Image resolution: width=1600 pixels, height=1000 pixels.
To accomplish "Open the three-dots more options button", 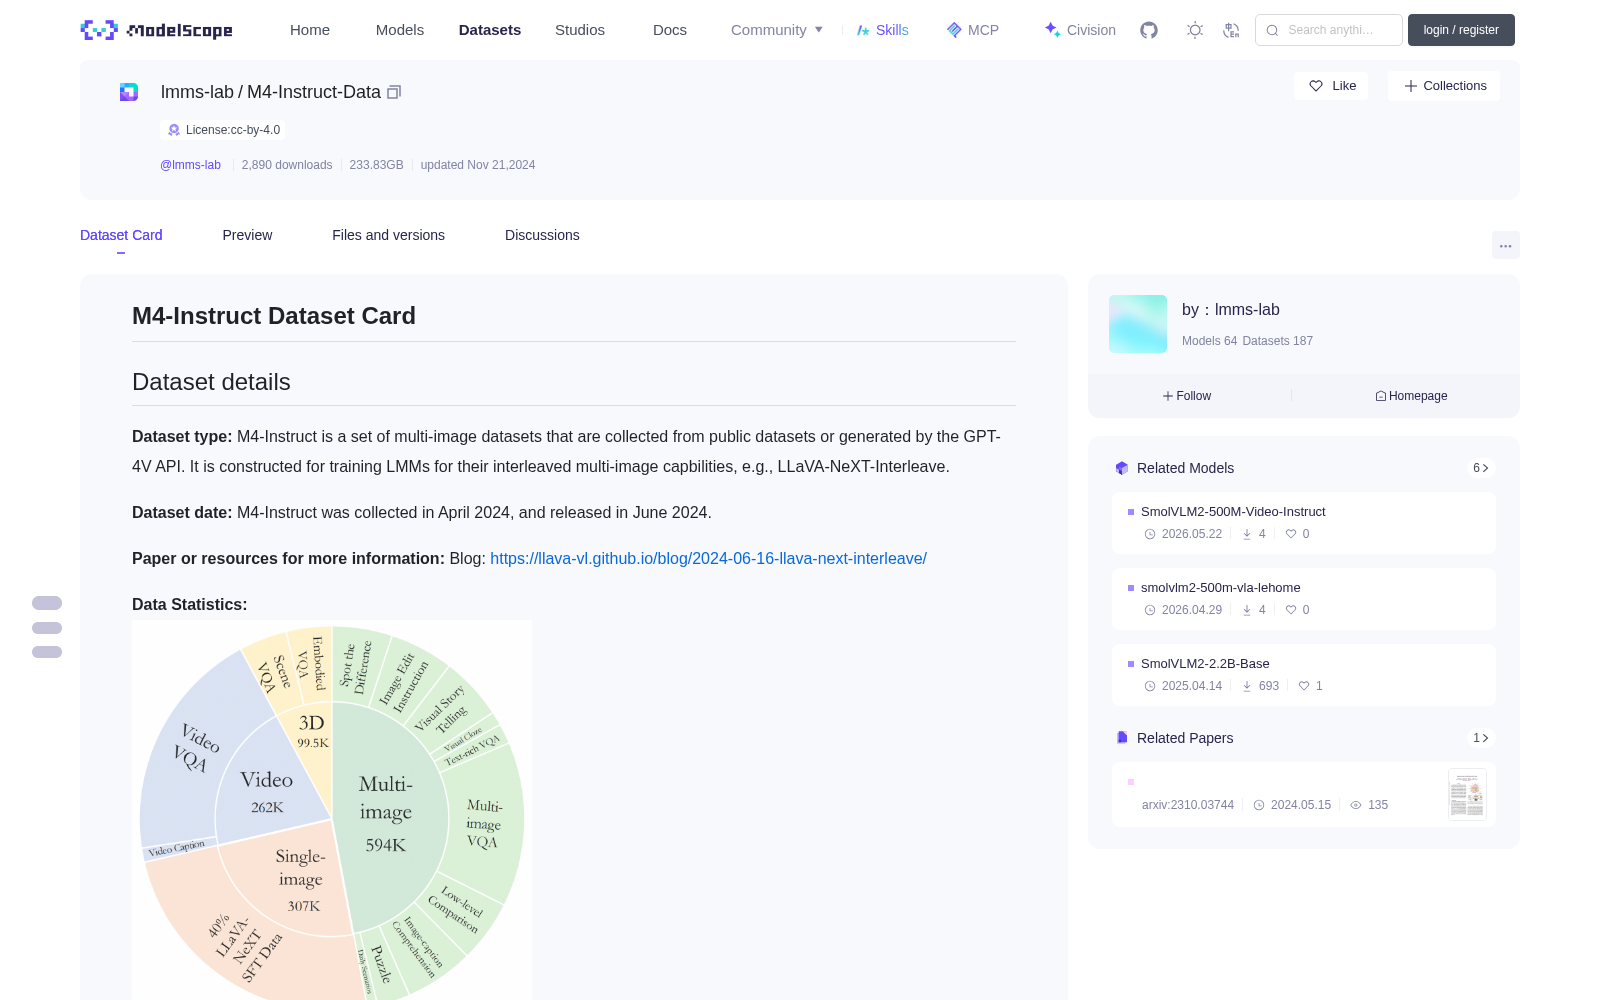I will pos(1505,245).
